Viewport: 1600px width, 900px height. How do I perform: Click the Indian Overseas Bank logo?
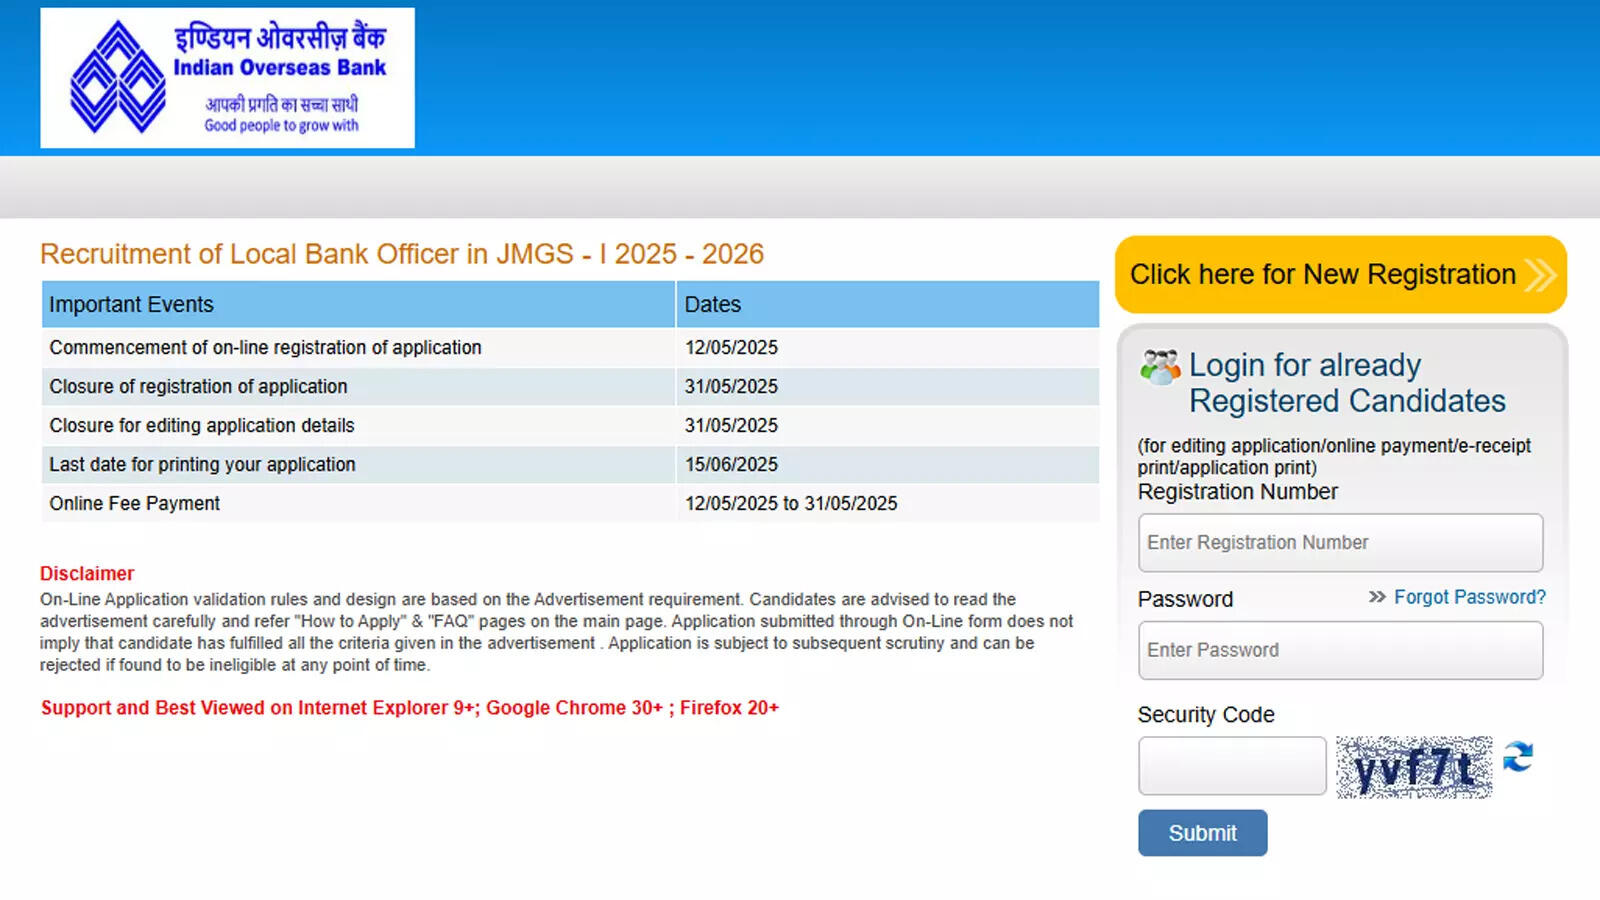(x=227, y=78)
